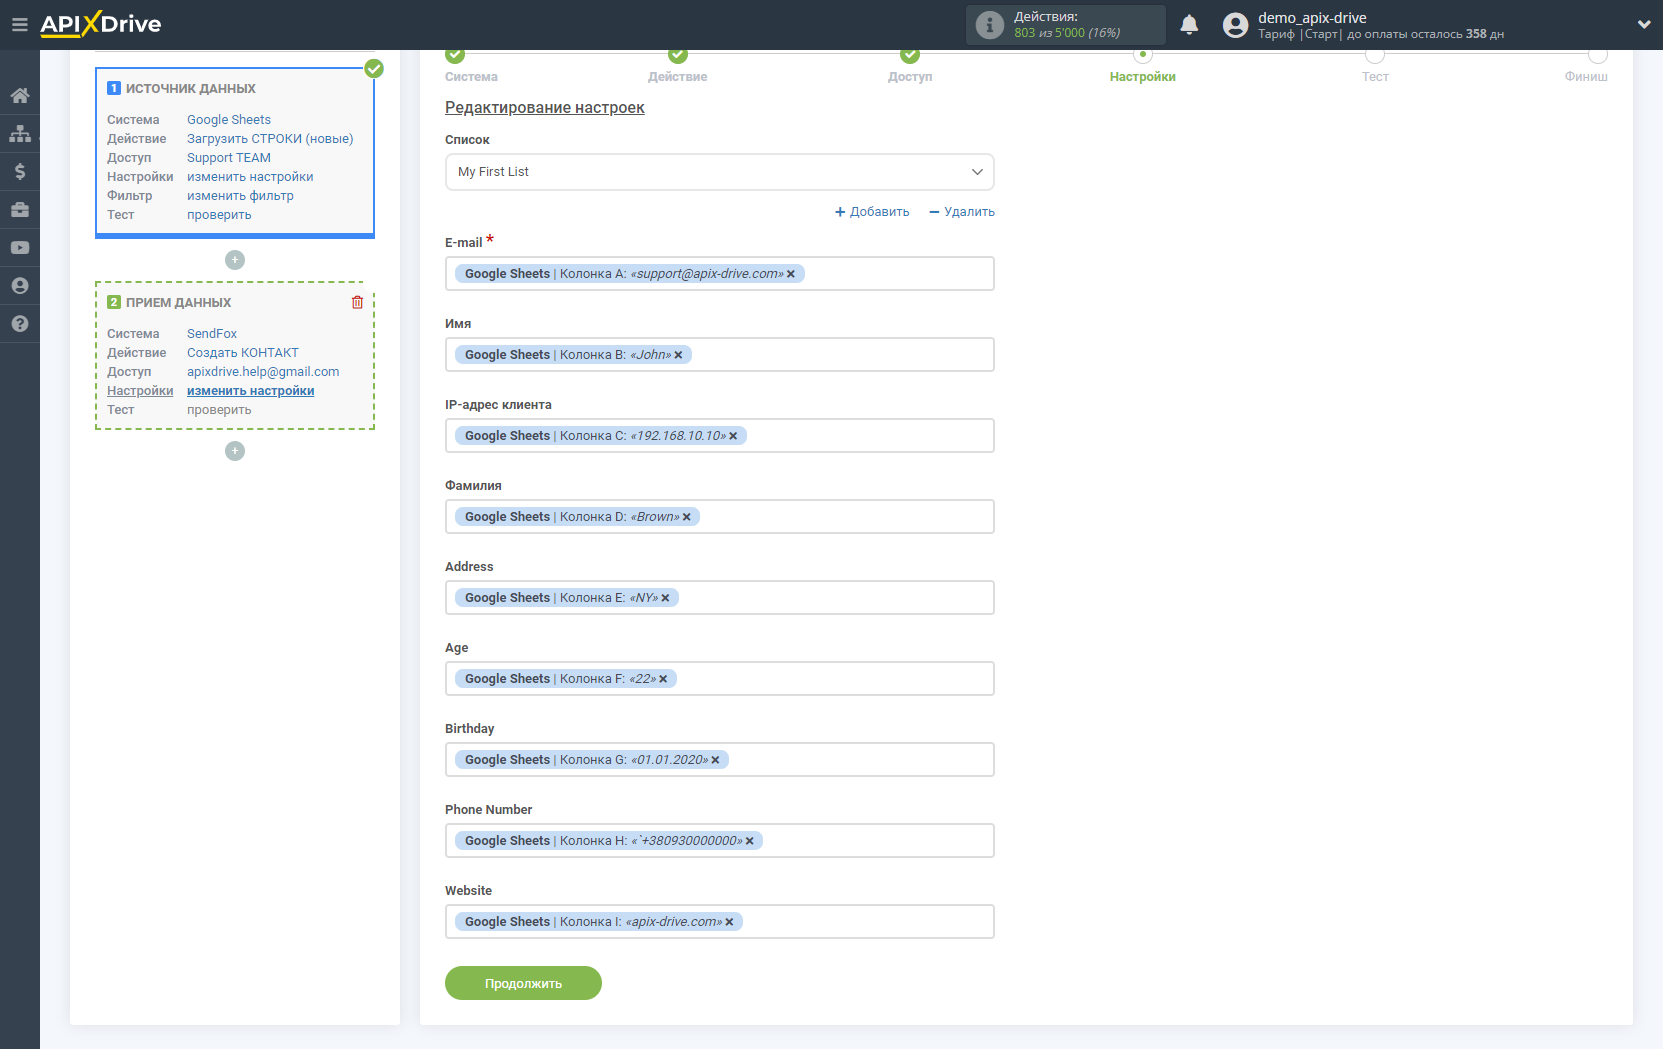Image resolution: width=1663 pixels, height=1049 pixels.
Task: Click the Добавить link
Action: [x=872, y=212]
